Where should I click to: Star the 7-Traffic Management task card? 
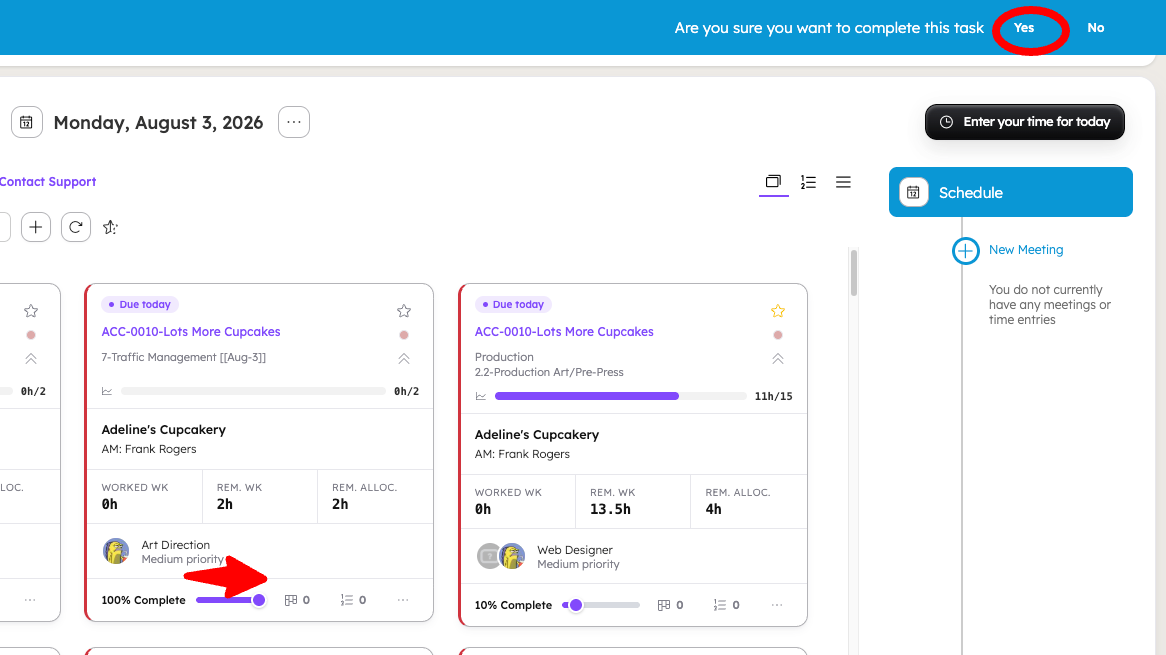[404, 311]
